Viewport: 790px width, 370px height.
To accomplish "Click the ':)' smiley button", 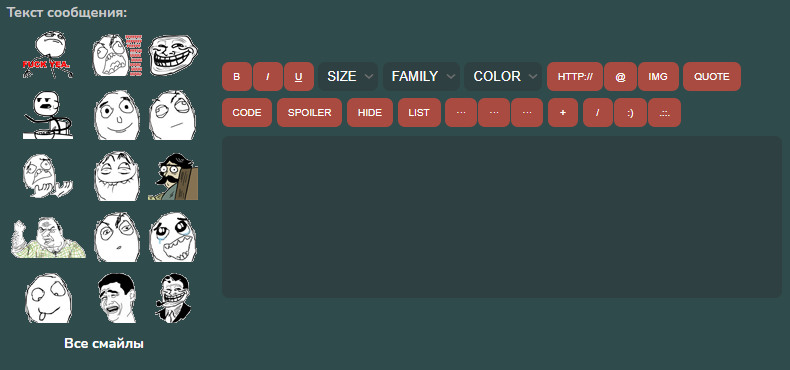I will point(630,112).
